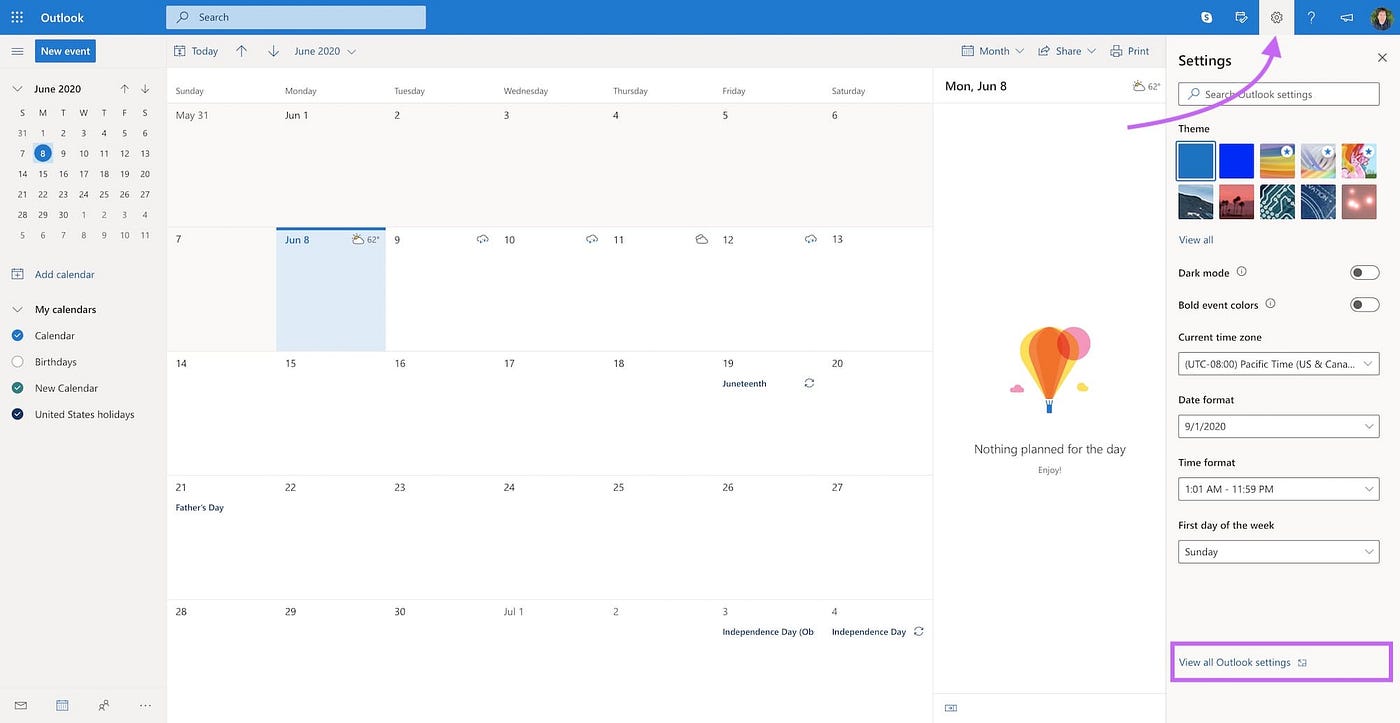Viewport: 1400px width, 723px height.
Task: Click the weather icon on Jun 9
Action: tap(482, 239)
